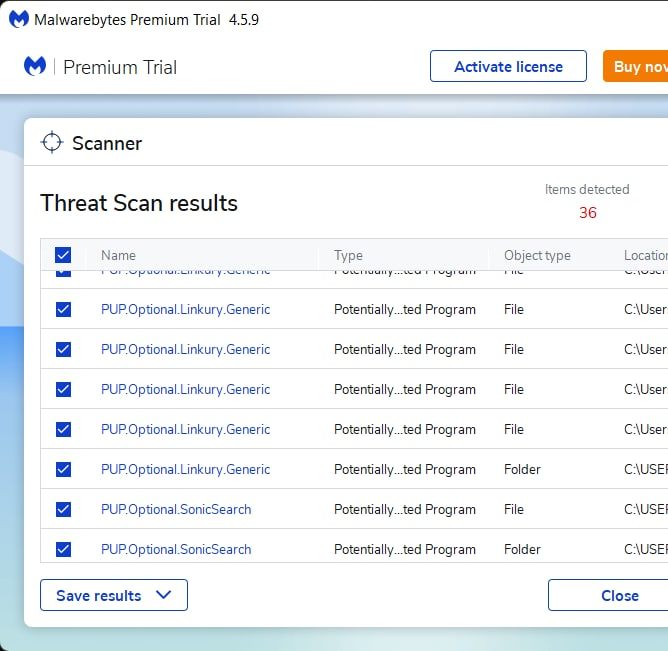Select the Folder cell in the Linkury row
The width and height of the screenshot is (668, 651).
522,469
